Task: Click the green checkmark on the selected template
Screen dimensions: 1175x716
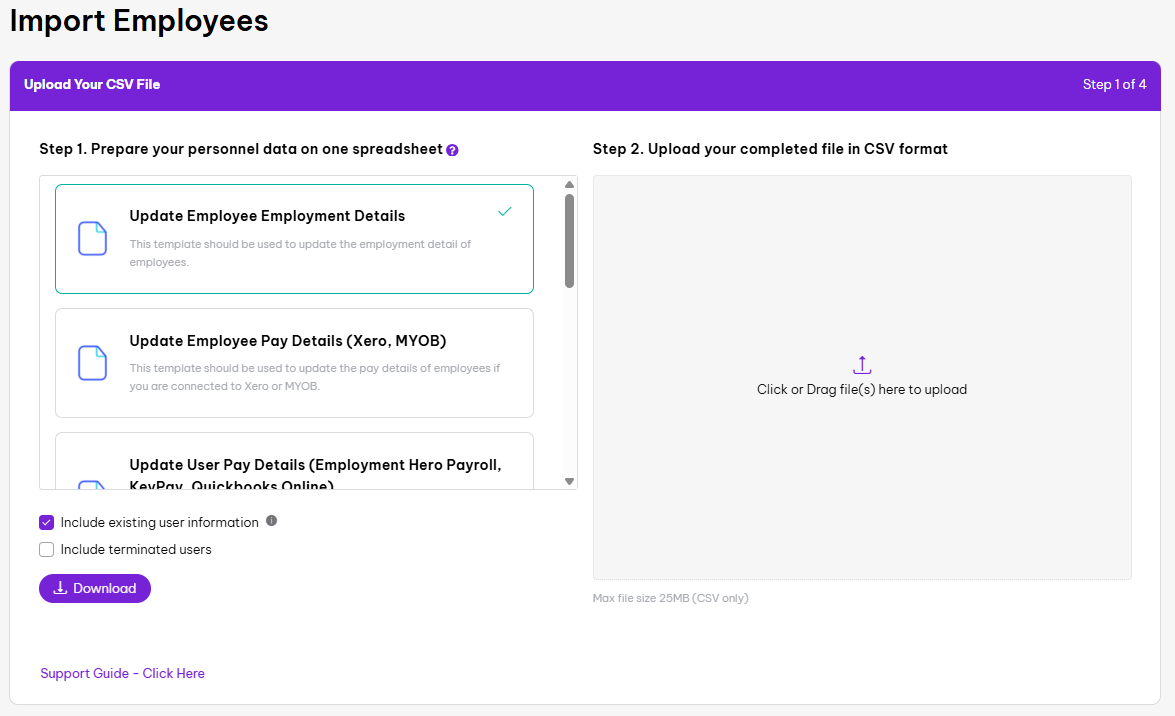Action: (505, 212)
